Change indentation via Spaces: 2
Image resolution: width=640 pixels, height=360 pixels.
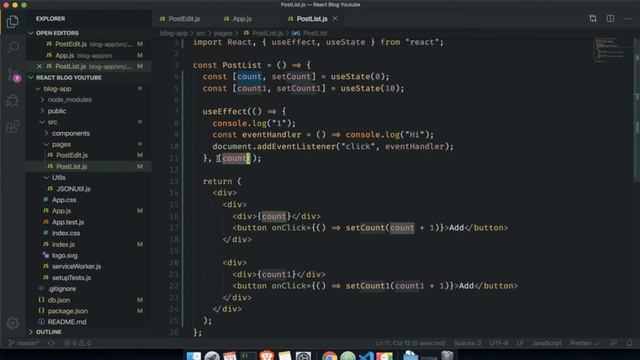[x=467, y=343]
